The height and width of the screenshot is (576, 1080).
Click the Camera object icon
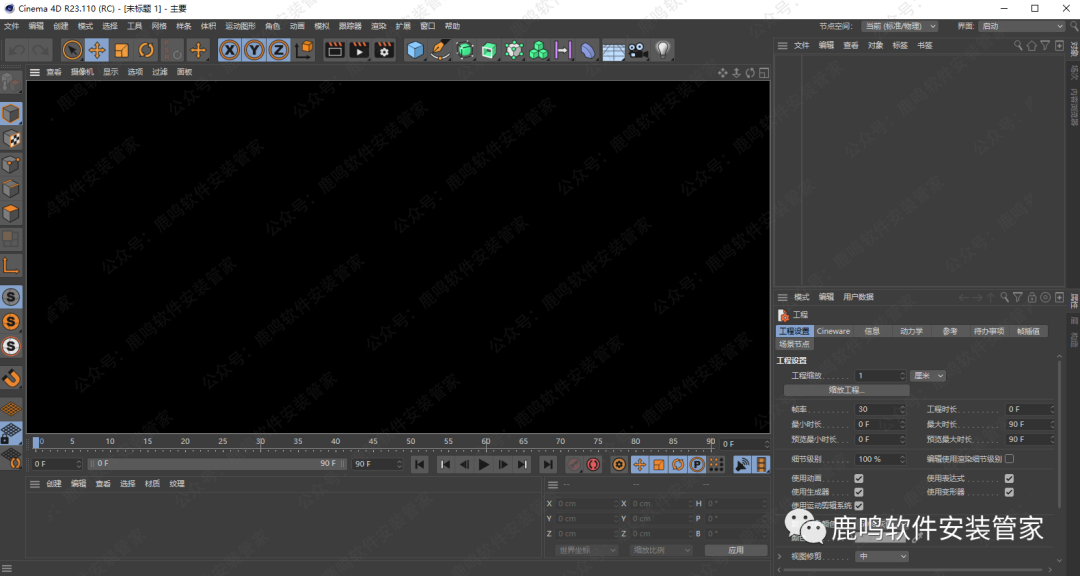coord(638,50)
